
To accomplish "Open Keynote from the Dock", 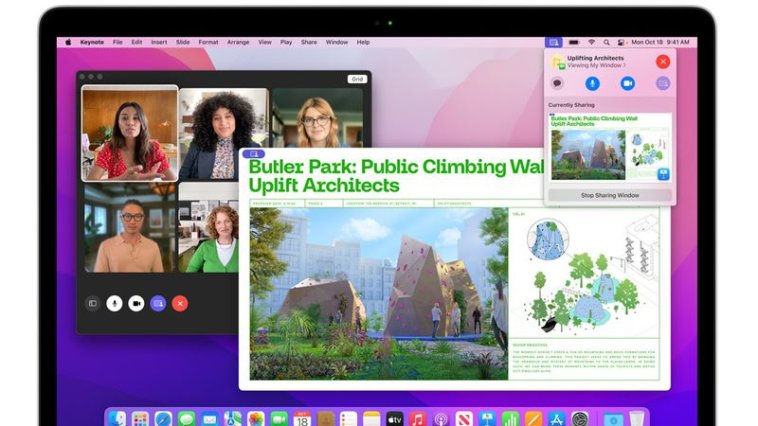I will [x=487, y=419].
